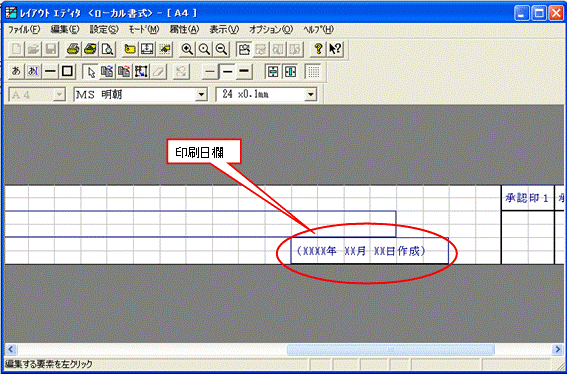Select the line drawing tool
This screenshot has width=567, height=374.
click(x=50, y=71)
